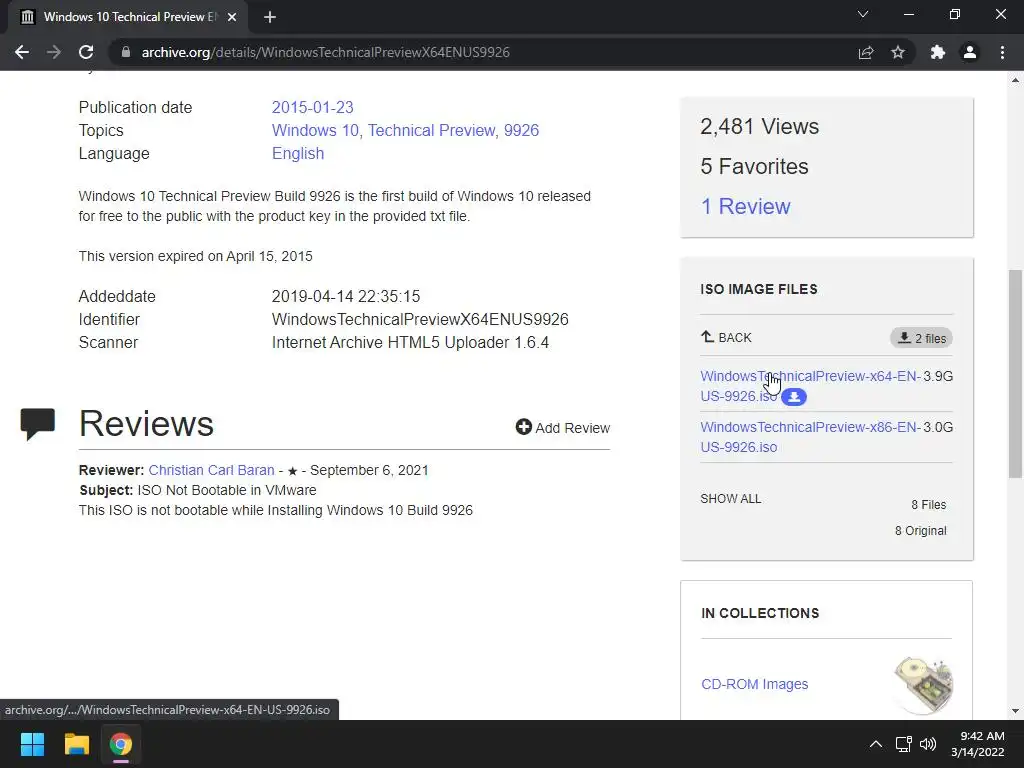Open the 1 Review link

[745, 206]
